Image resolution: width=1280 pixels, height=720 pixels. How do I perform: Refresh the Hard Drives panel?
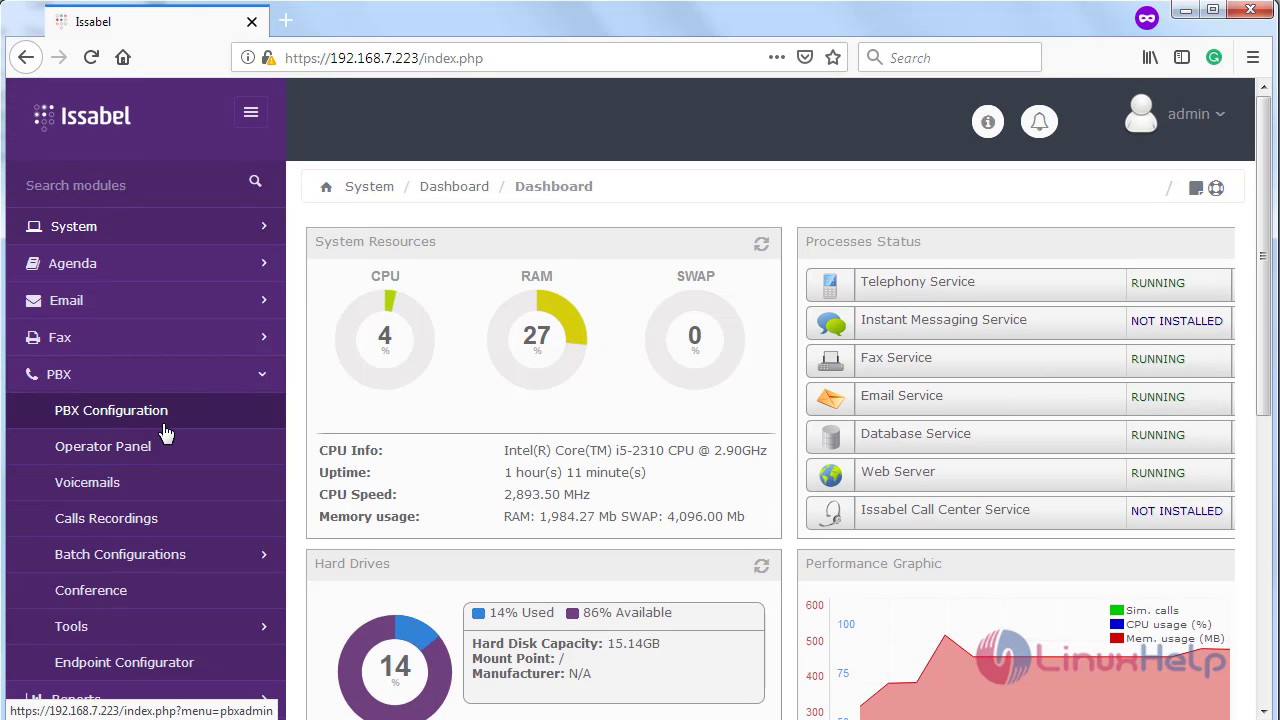[761, 565]
